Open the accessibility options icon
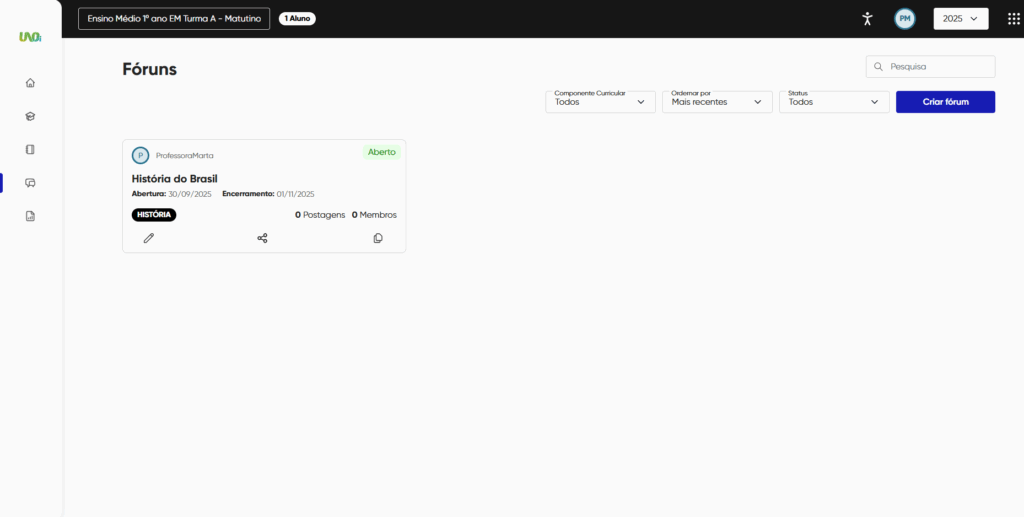 pyautogui.click(x=867, y=18)
